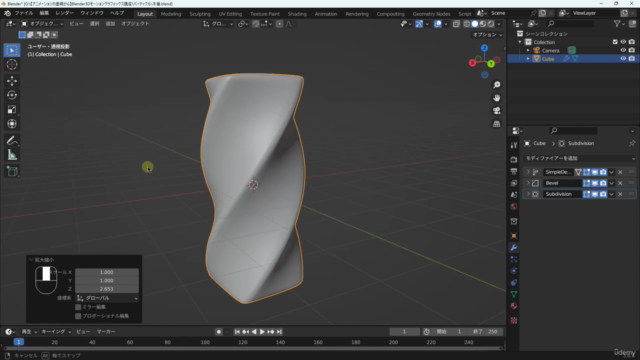Toggle Subdivision modifier render display

pyautogui.click(x=603, y=194)
